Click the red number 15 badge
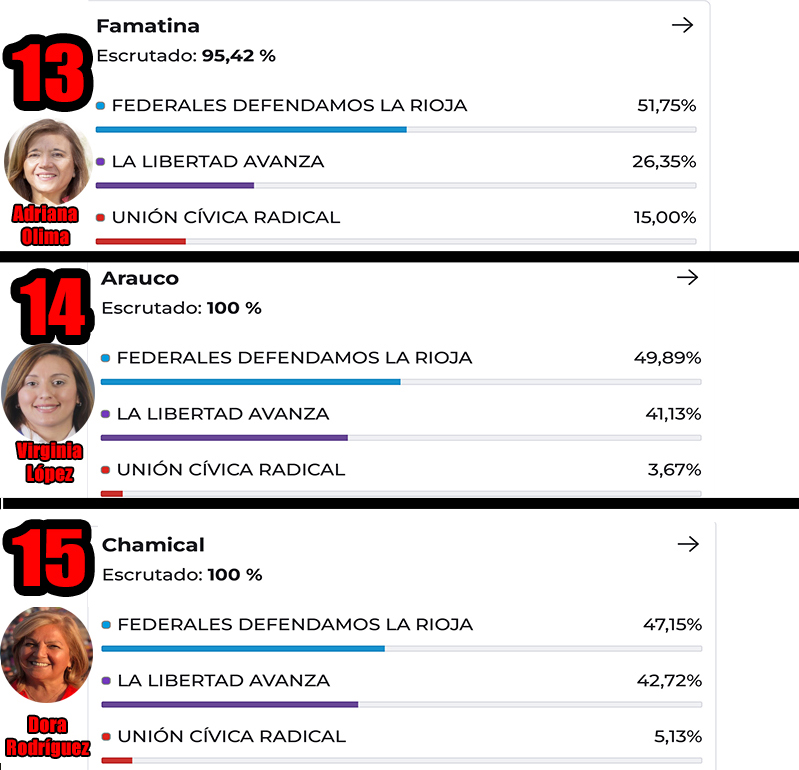Viewport: 799px width, 770px height. coord(48,558)
